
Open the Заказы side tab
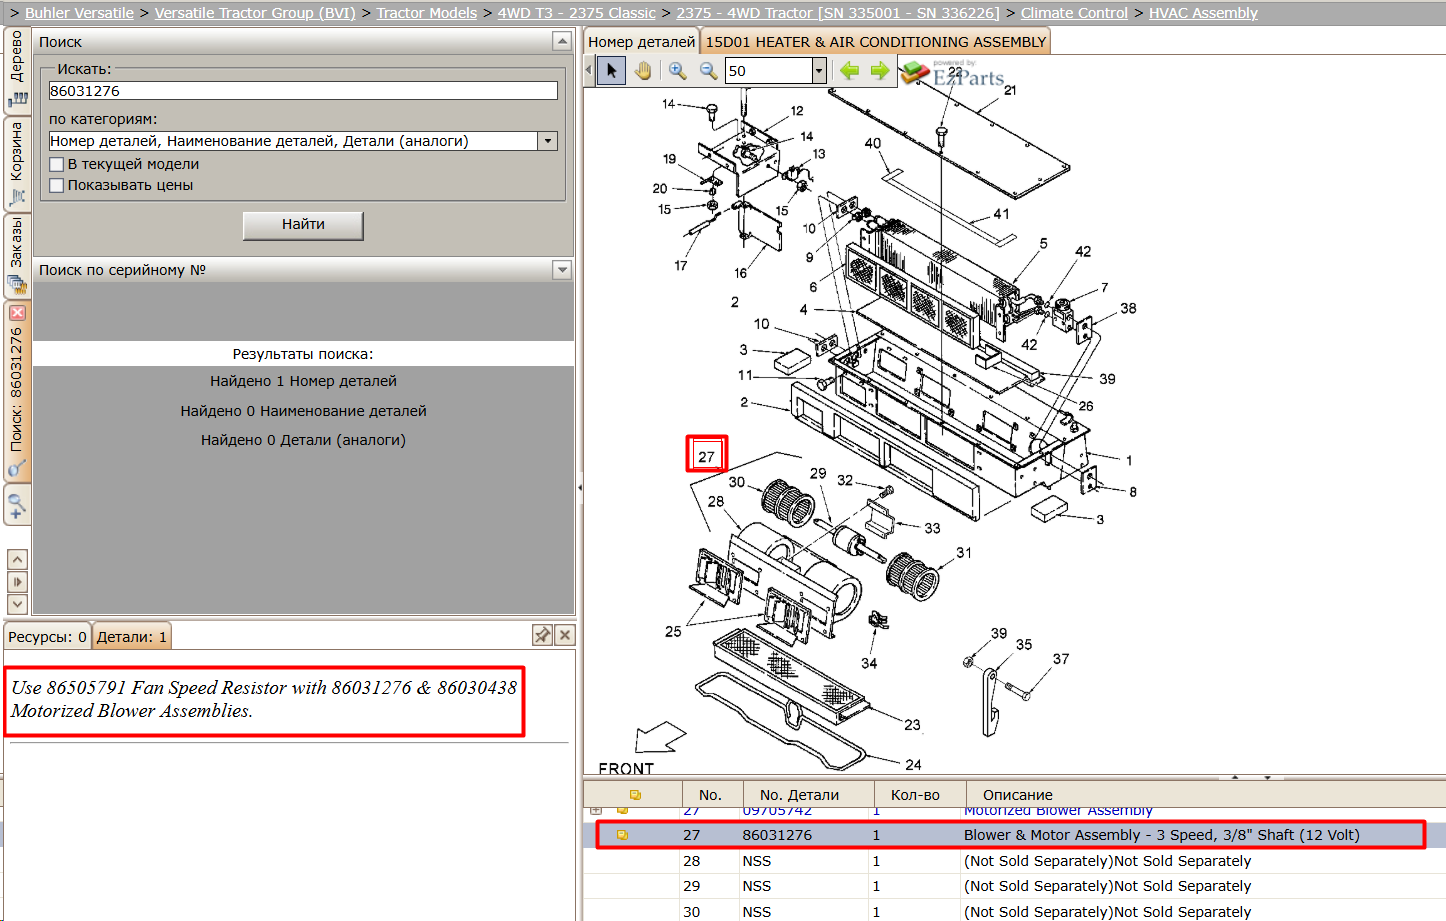click(x=17, y=256)
